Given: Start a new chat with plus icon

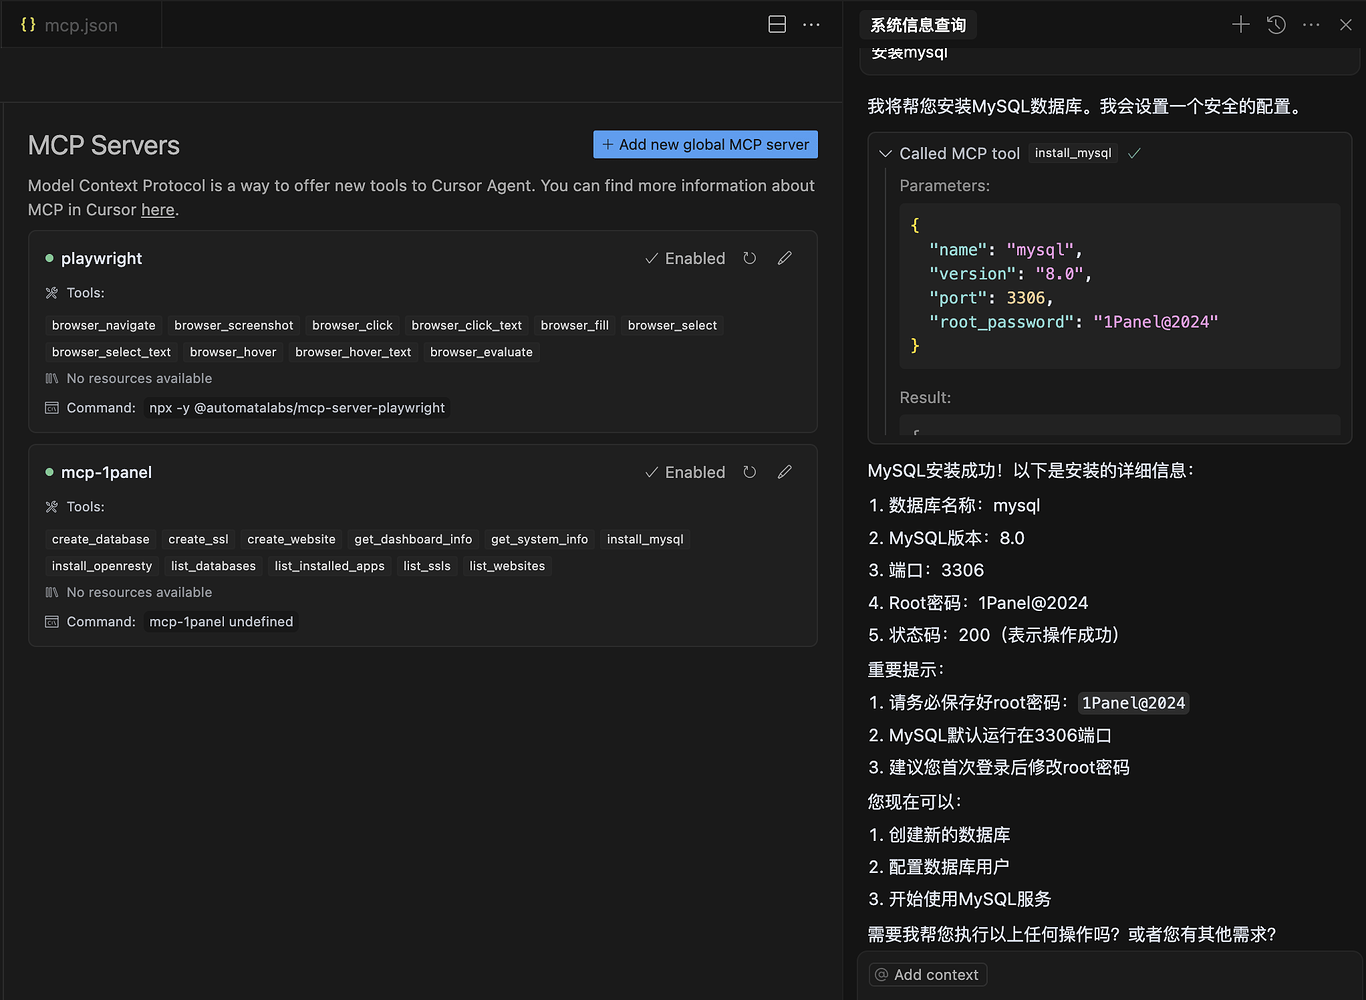Looking at the screenshot, I should pyautogui.click(x=1240, y=25).
